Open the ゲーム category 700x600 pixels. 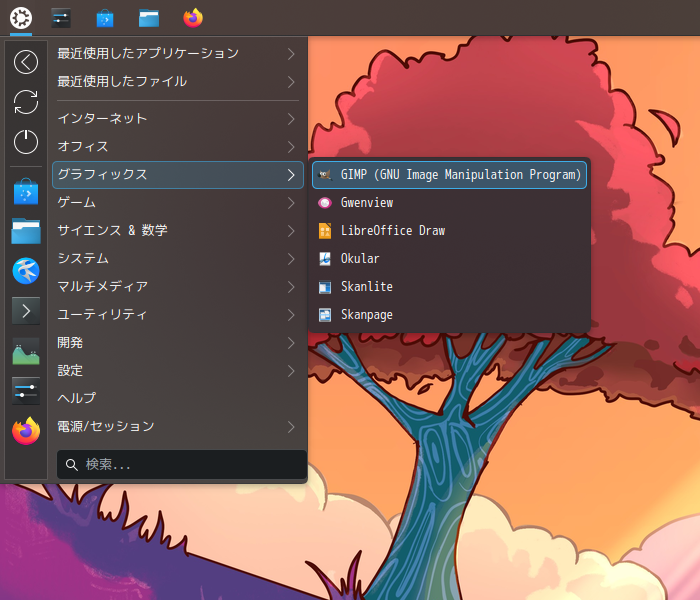178,203
